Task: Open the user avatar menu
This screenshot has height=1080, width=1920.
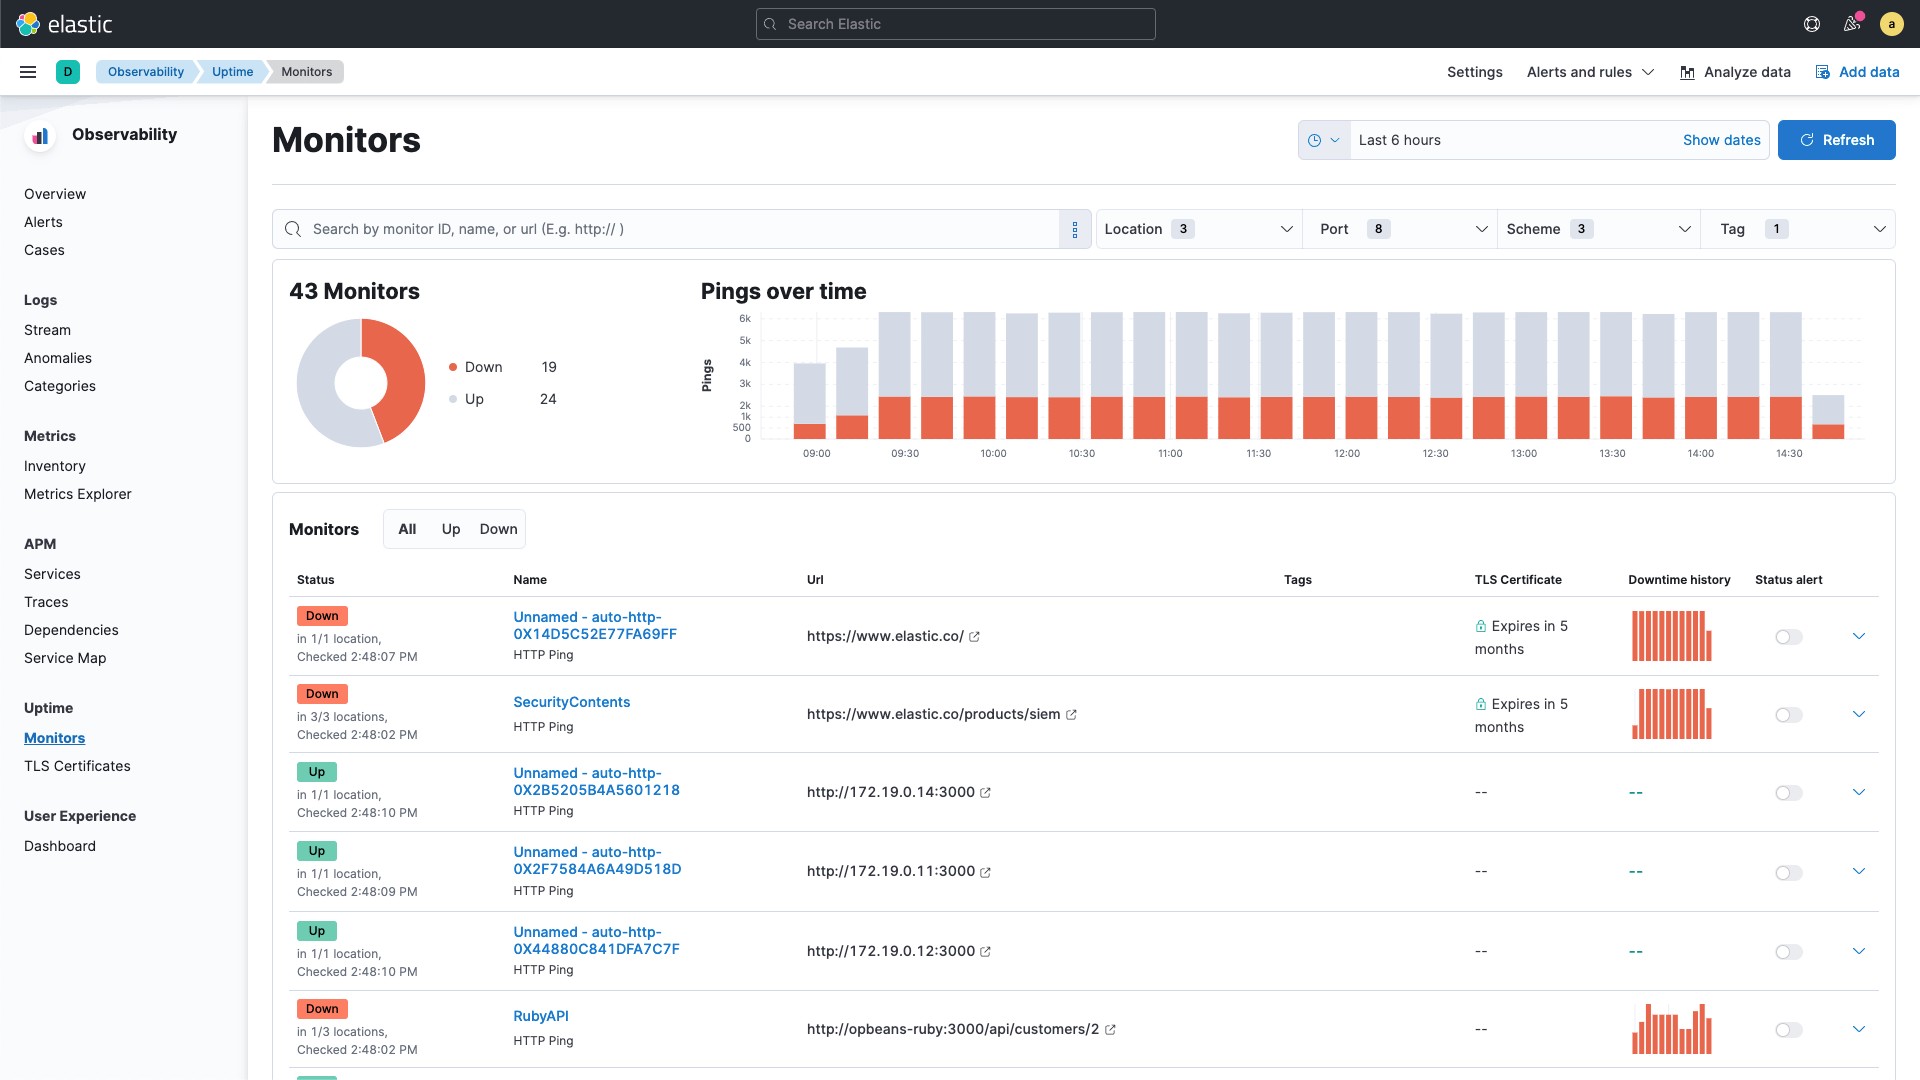Action: (x=1891, y=24)
